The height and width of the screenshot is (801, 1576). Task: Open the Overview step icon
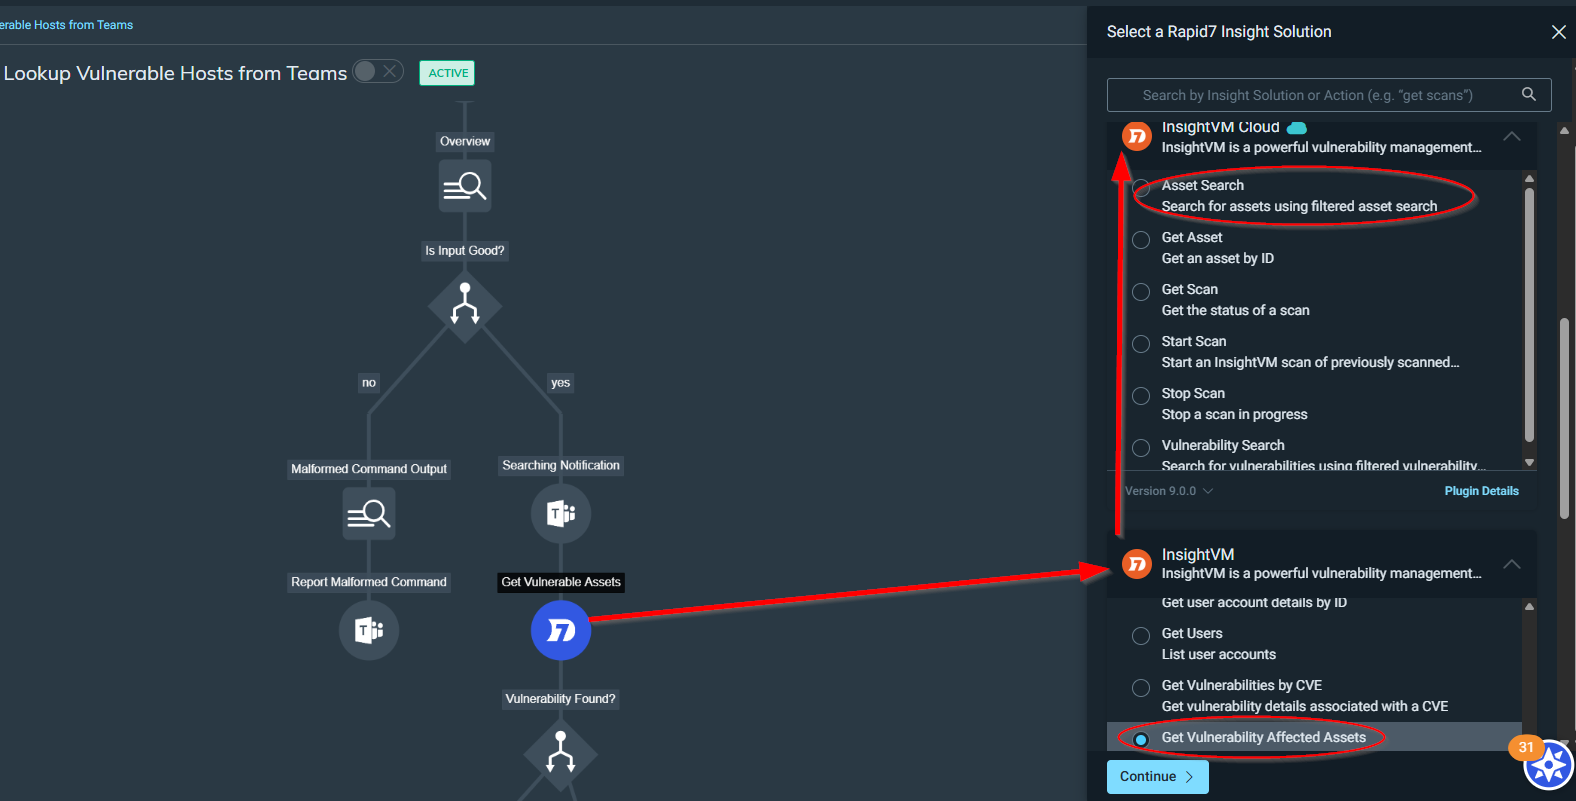pyautogui.click(x=465, y=186)
